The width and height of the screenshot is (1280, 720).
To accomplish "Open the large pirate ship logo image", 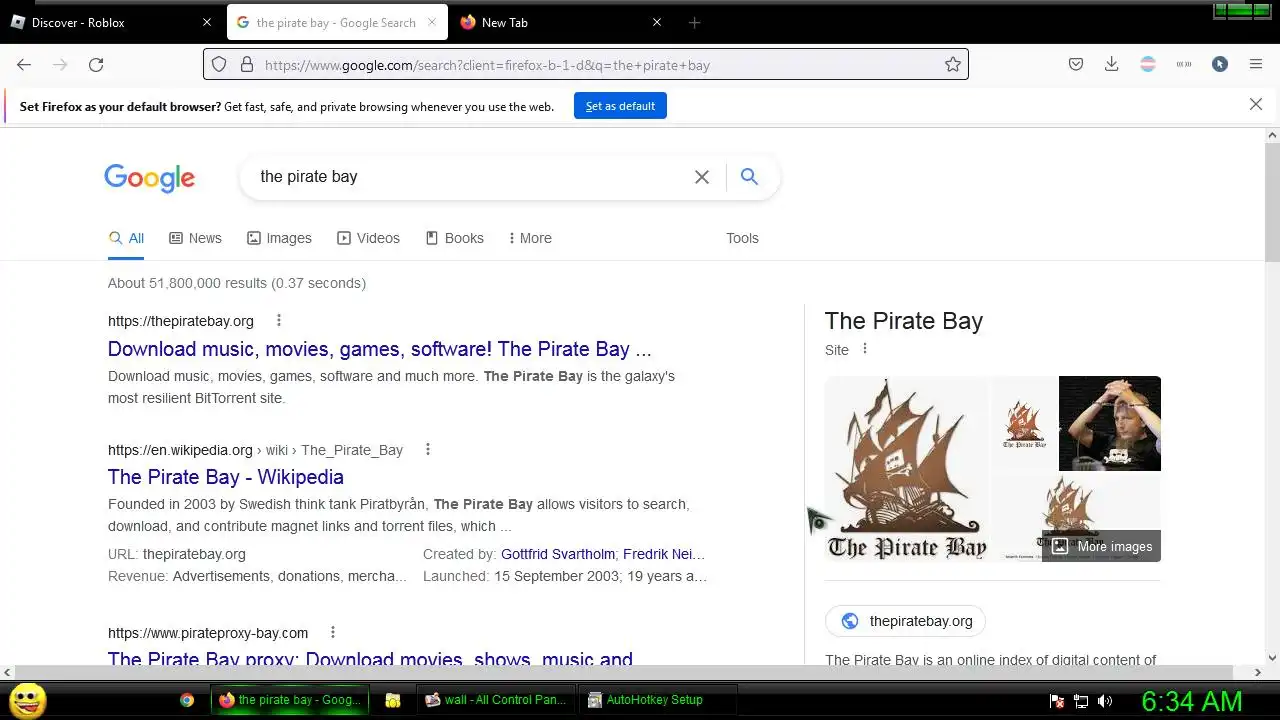I will (907, 468).
